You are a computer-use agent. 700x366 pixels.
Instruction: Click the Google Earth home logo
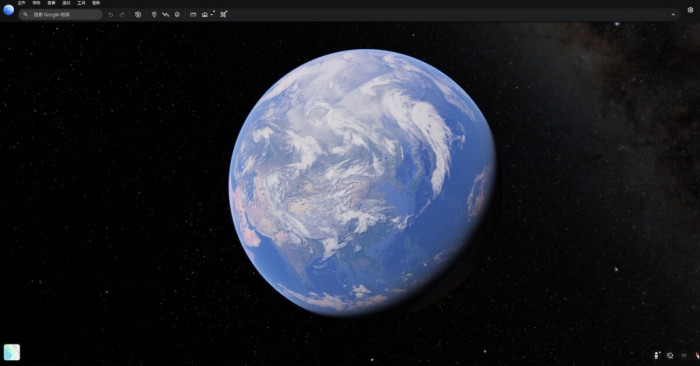click(x=8, y=10)
